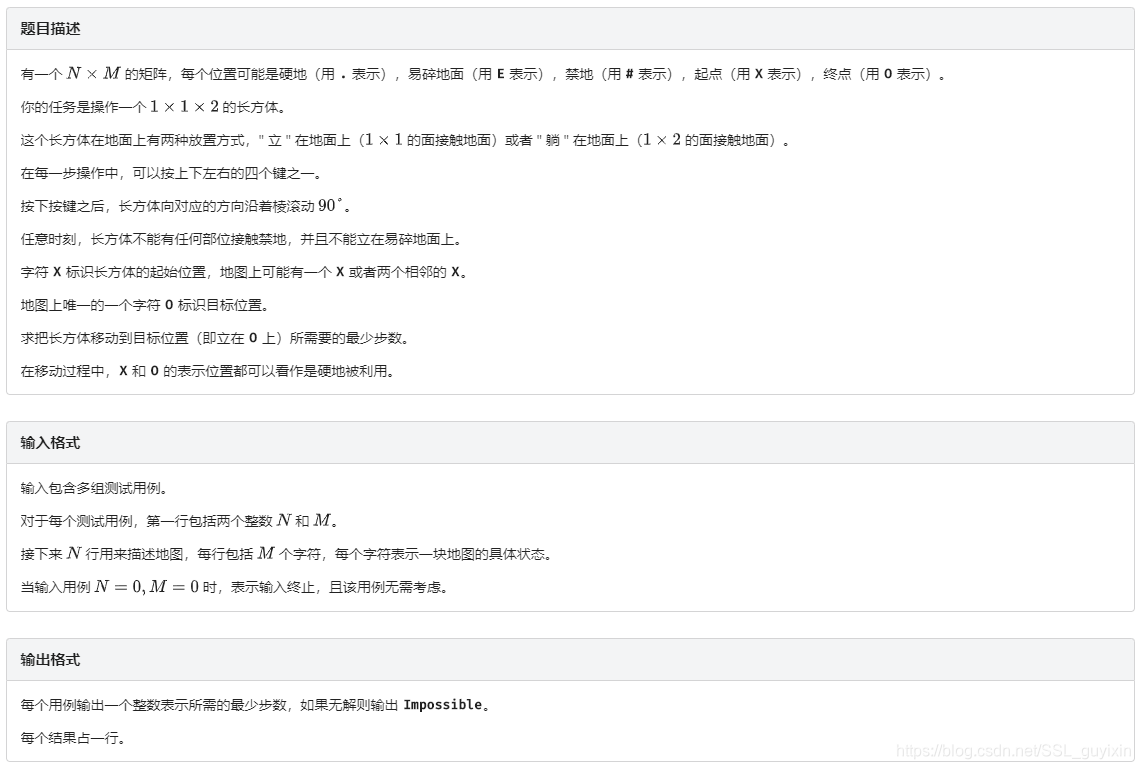The image size is (1140, 769).
Task: Click the line starting 有一个 N × M 的矩阵
Action: click(483, 74)
